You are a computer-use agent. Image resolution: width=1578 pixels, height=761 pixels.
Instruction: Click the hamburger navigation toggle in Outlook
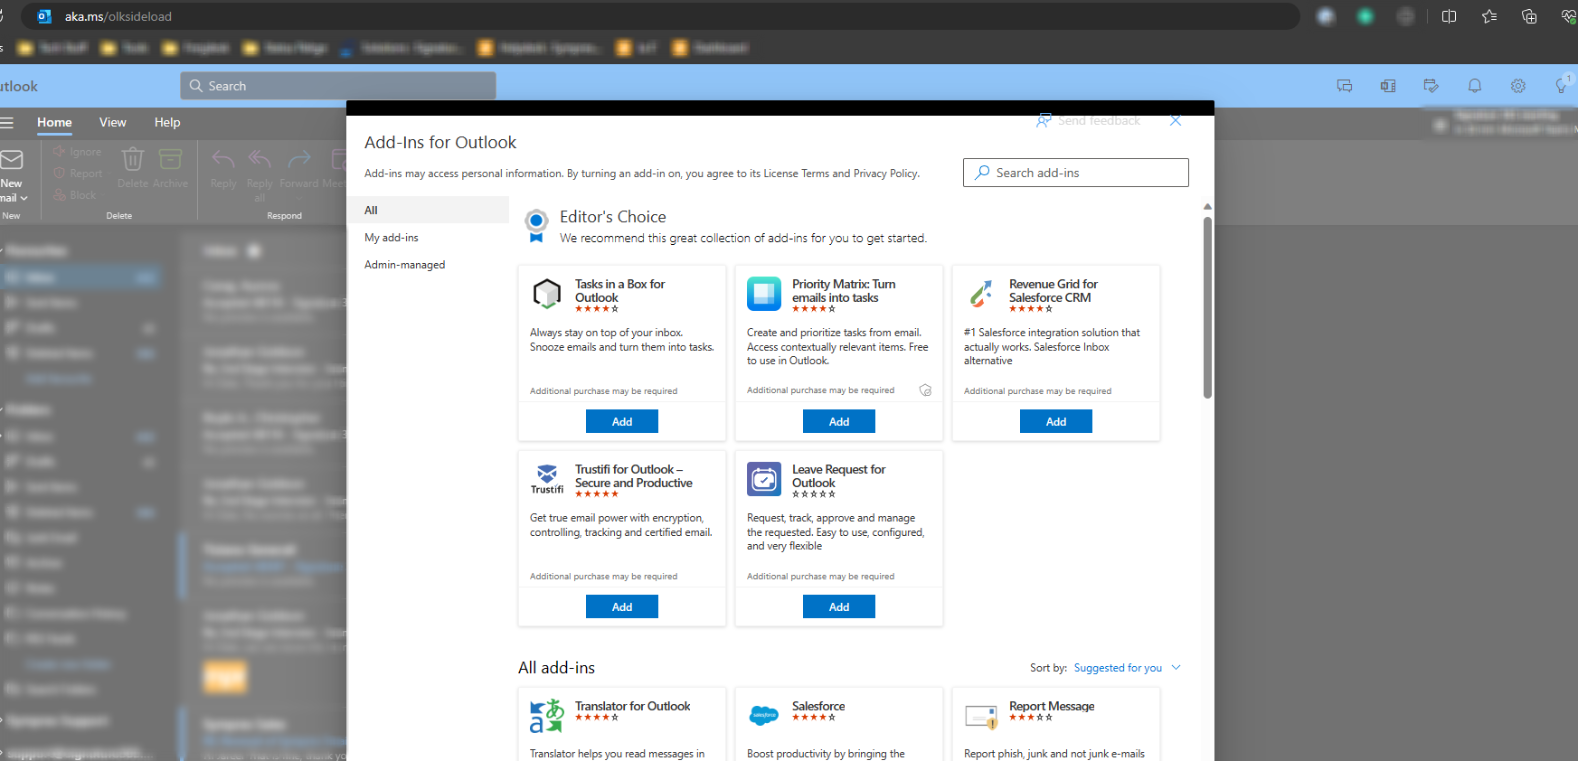click(7, 122)
